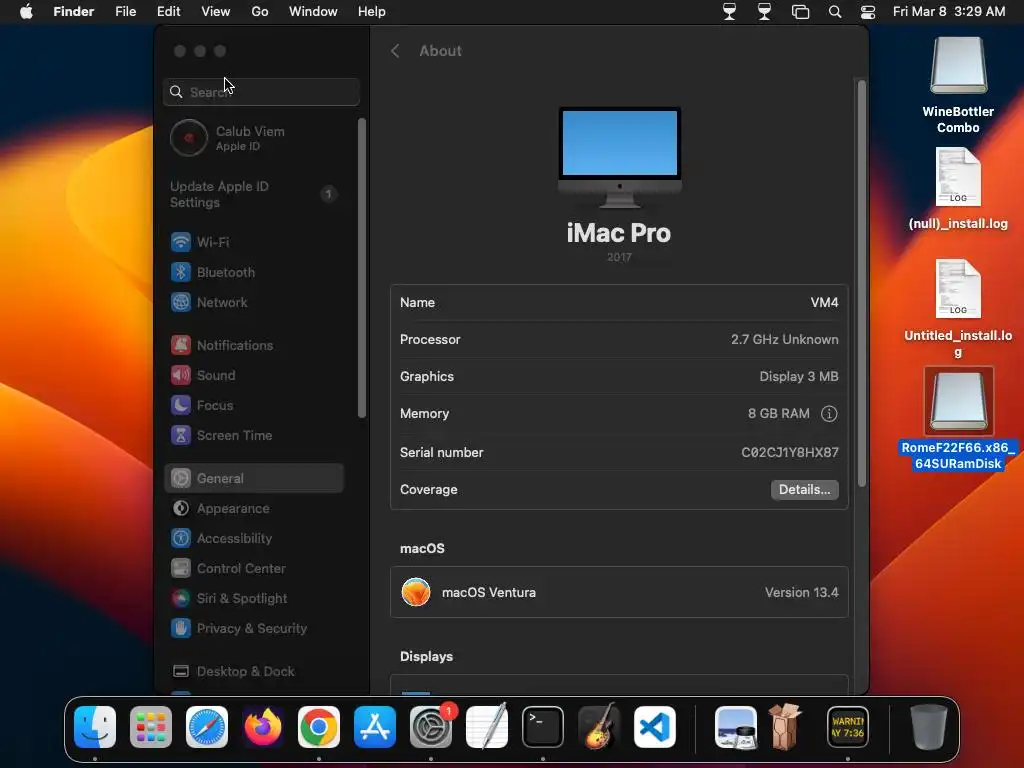The width and height of the screenshot is (1024, 768).
Task: Click the iMac Pro computer image
Action: pyautogui.click(x=620, y=157)
